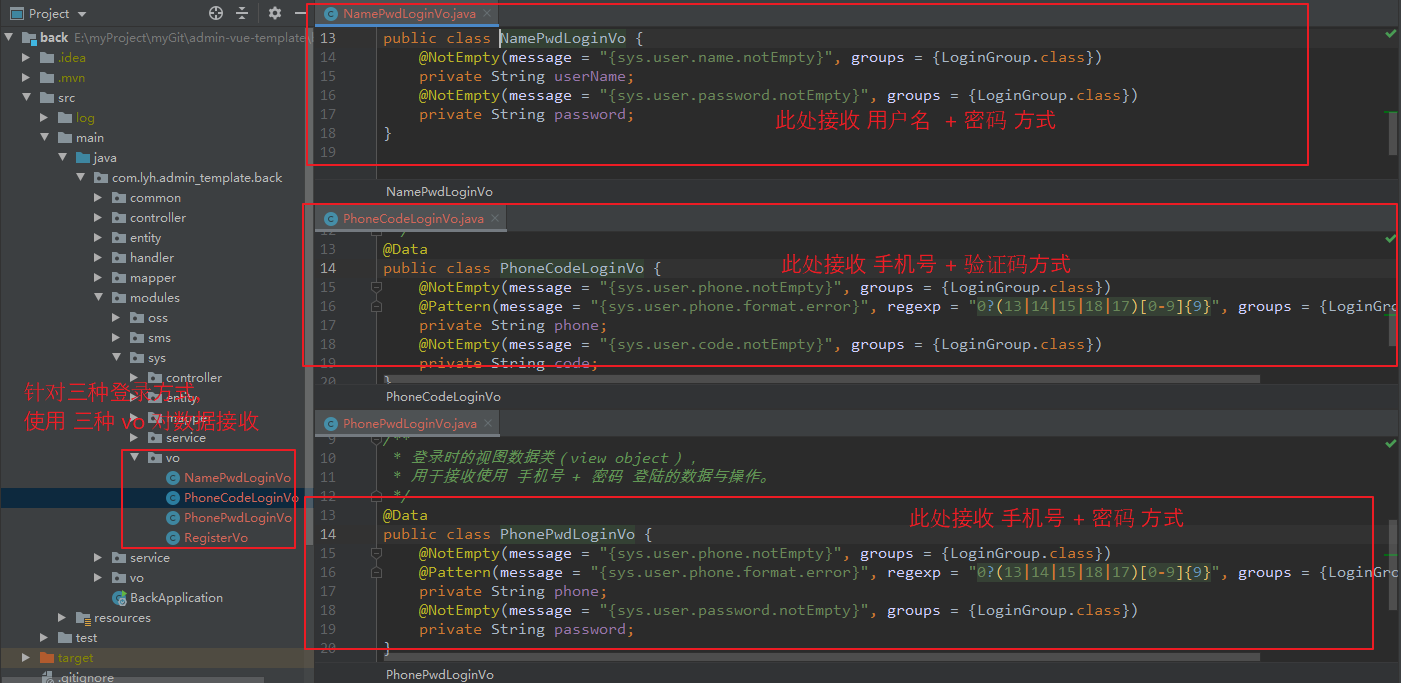Toggle comment fold at line 12 in PhonePwdLoginVo

pyautogui.click(x=377, y=496)
